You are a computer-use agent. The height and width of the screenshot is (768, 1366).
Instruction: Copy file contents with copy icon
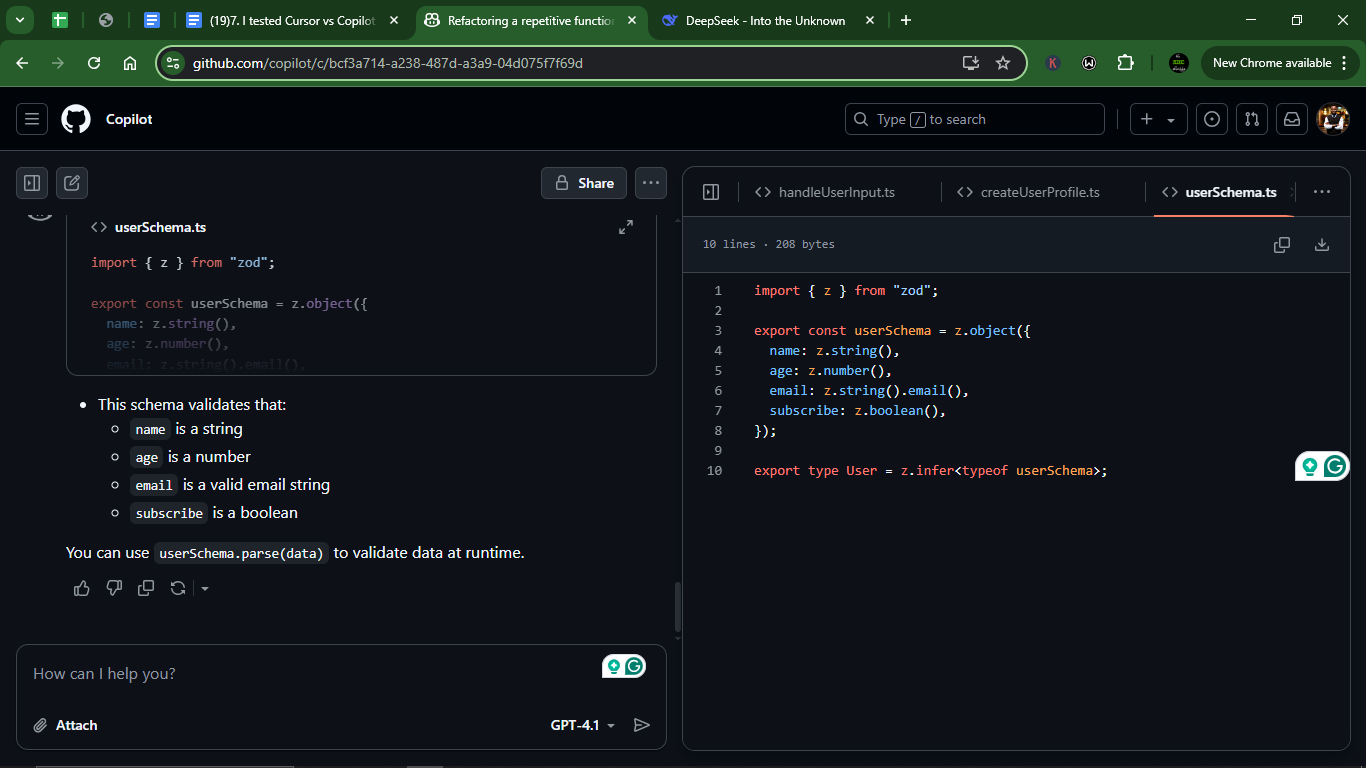pyautogui.click(x=1282, y=245)
